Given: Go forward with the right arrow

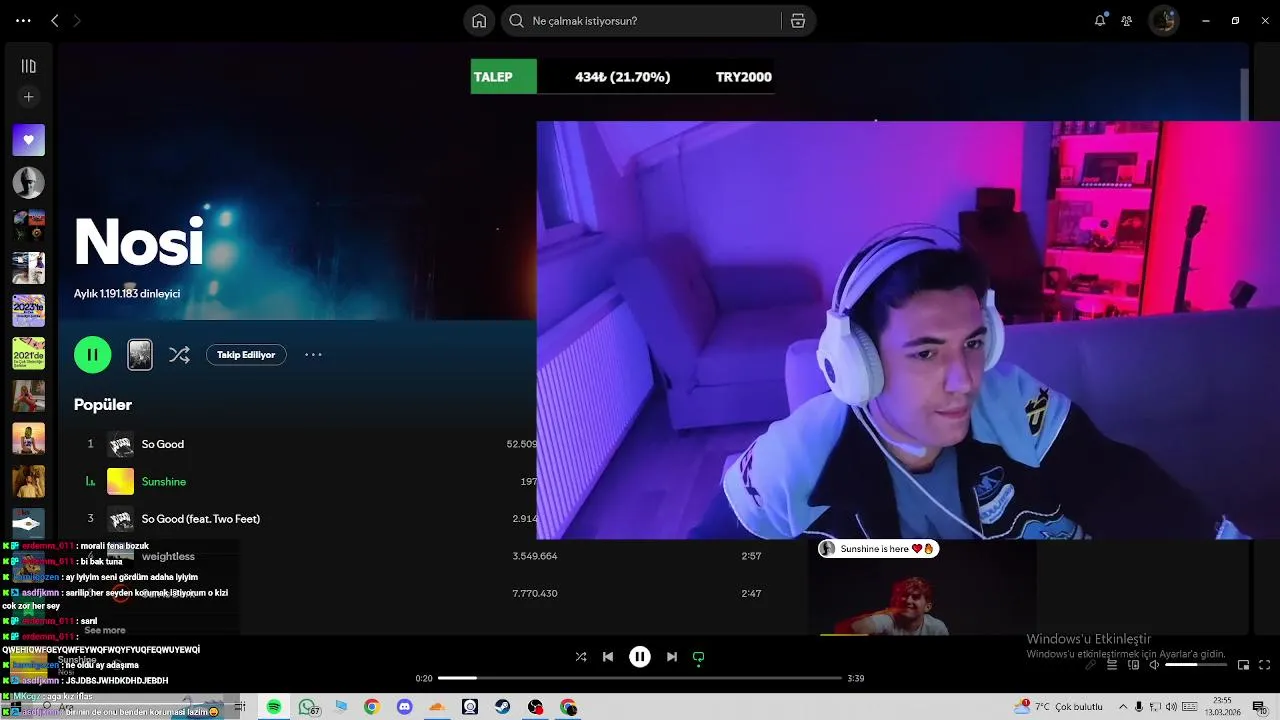Looking at the screenshot, I should 77,20.
